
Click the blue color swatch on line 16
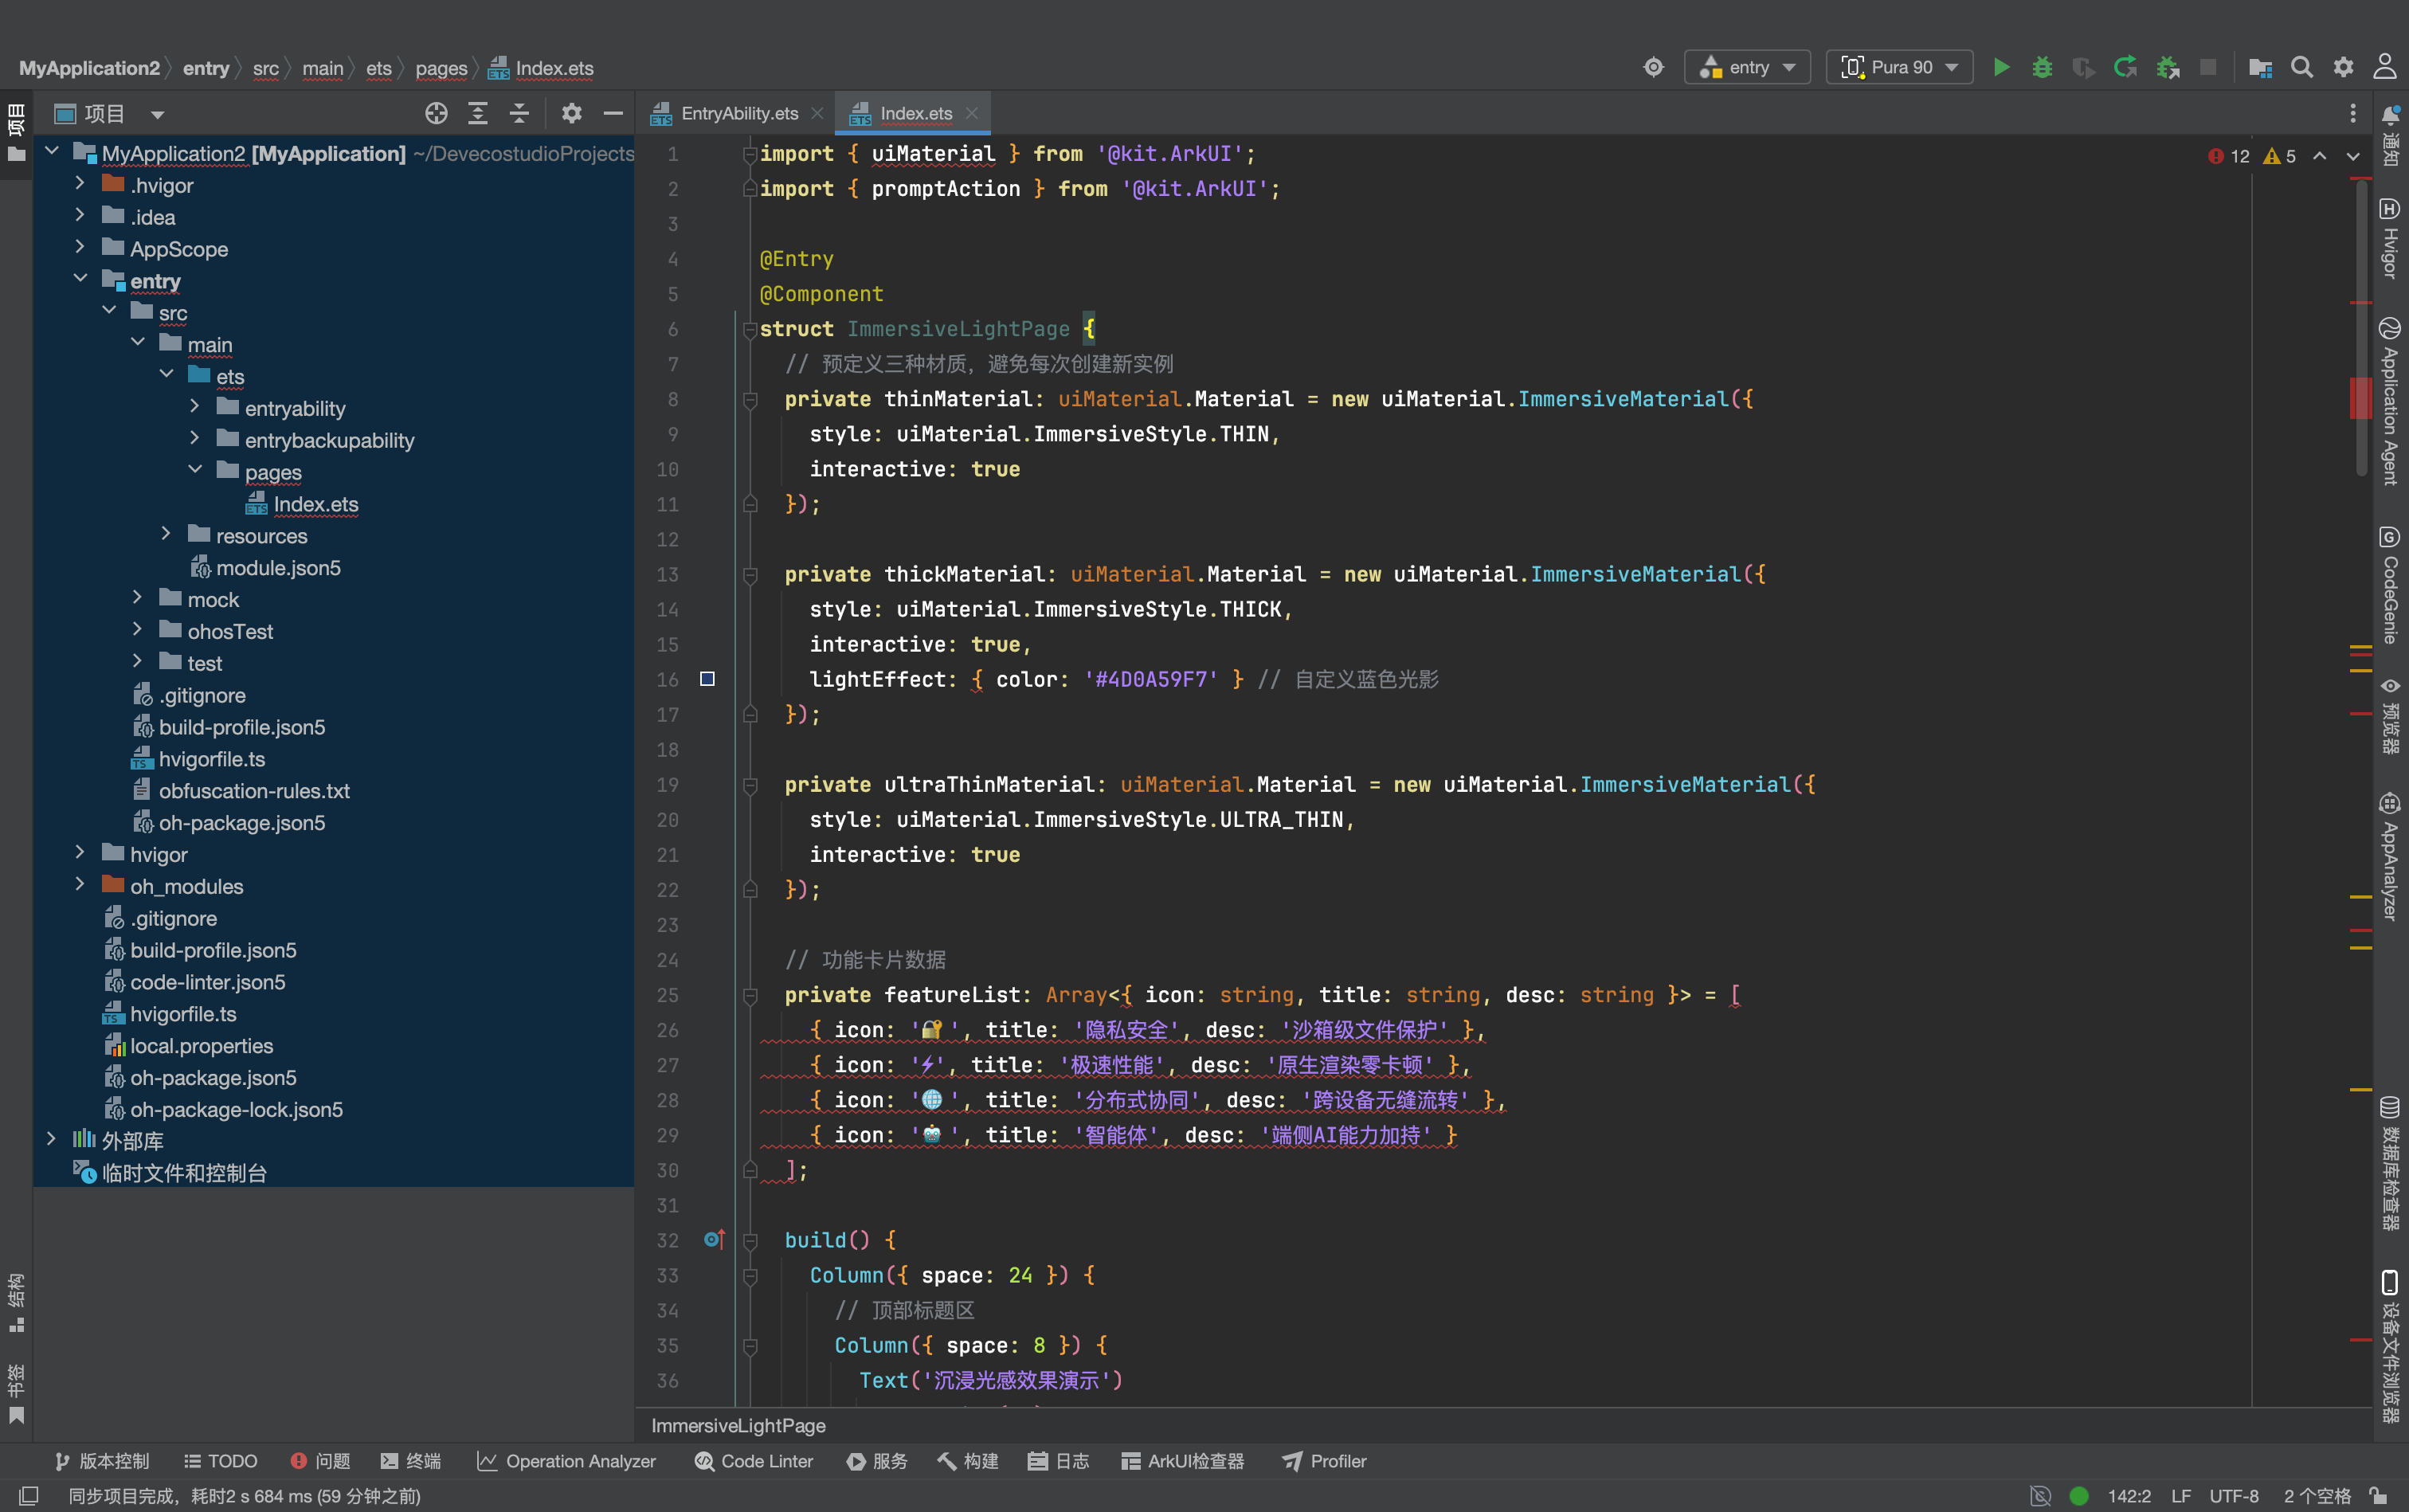707,679
